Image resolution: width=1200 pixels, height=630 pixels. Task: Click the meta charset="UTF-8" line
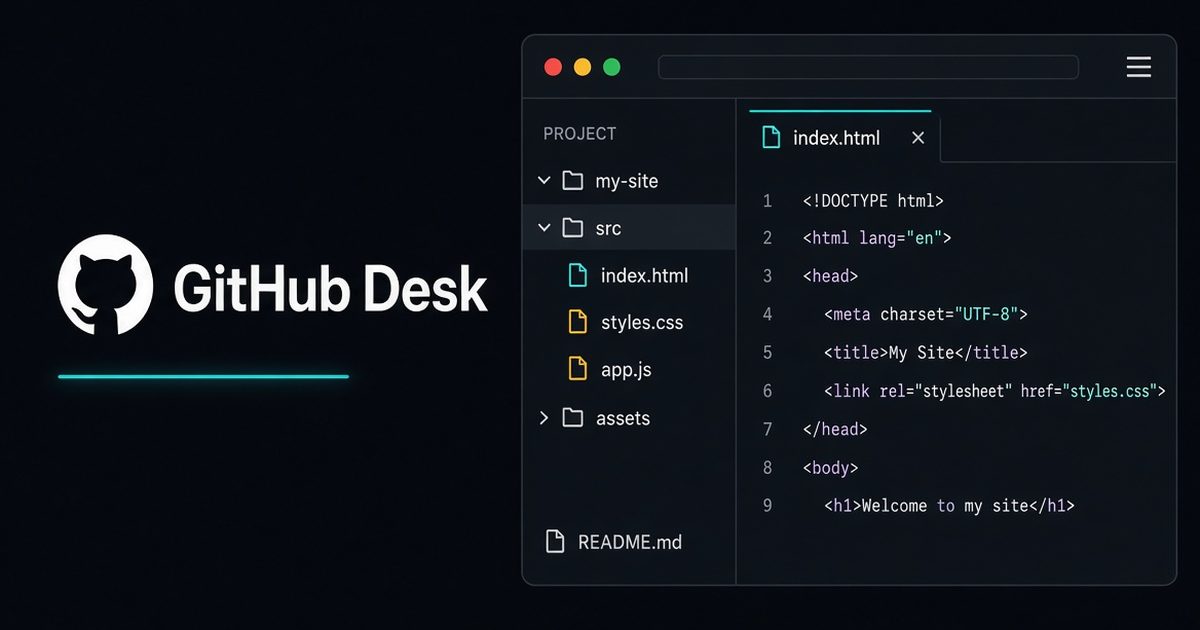[x=926, y=314]
